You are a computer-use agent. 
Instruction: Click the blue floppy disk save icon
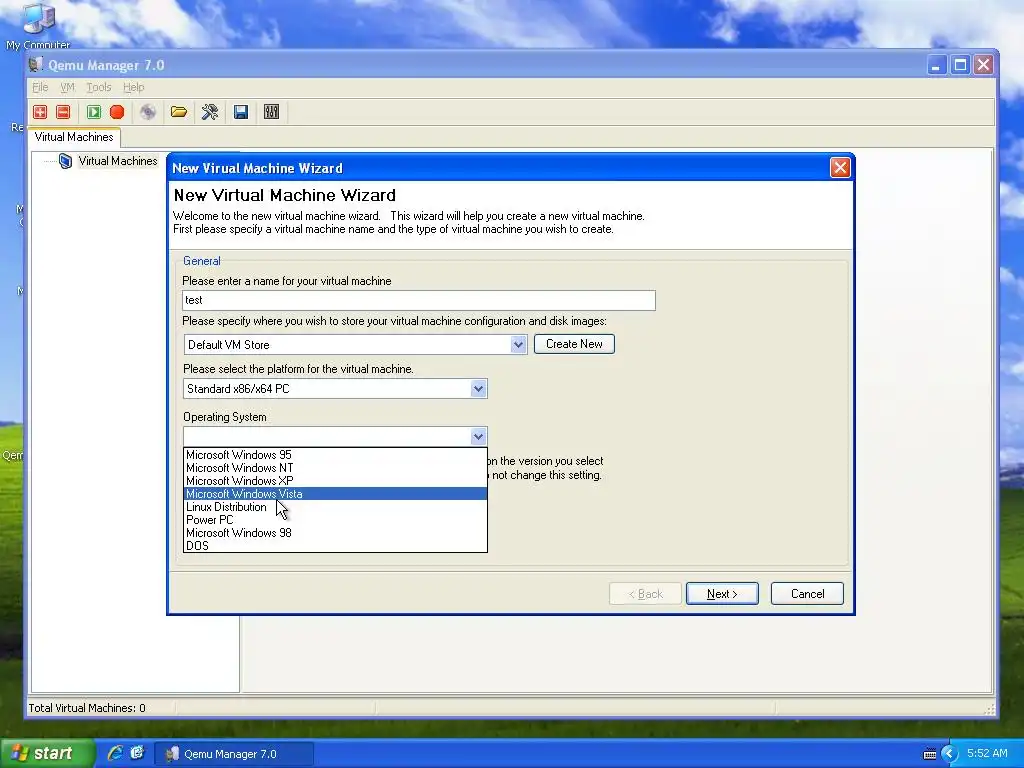pyautogui.click(x=241, y=112)
